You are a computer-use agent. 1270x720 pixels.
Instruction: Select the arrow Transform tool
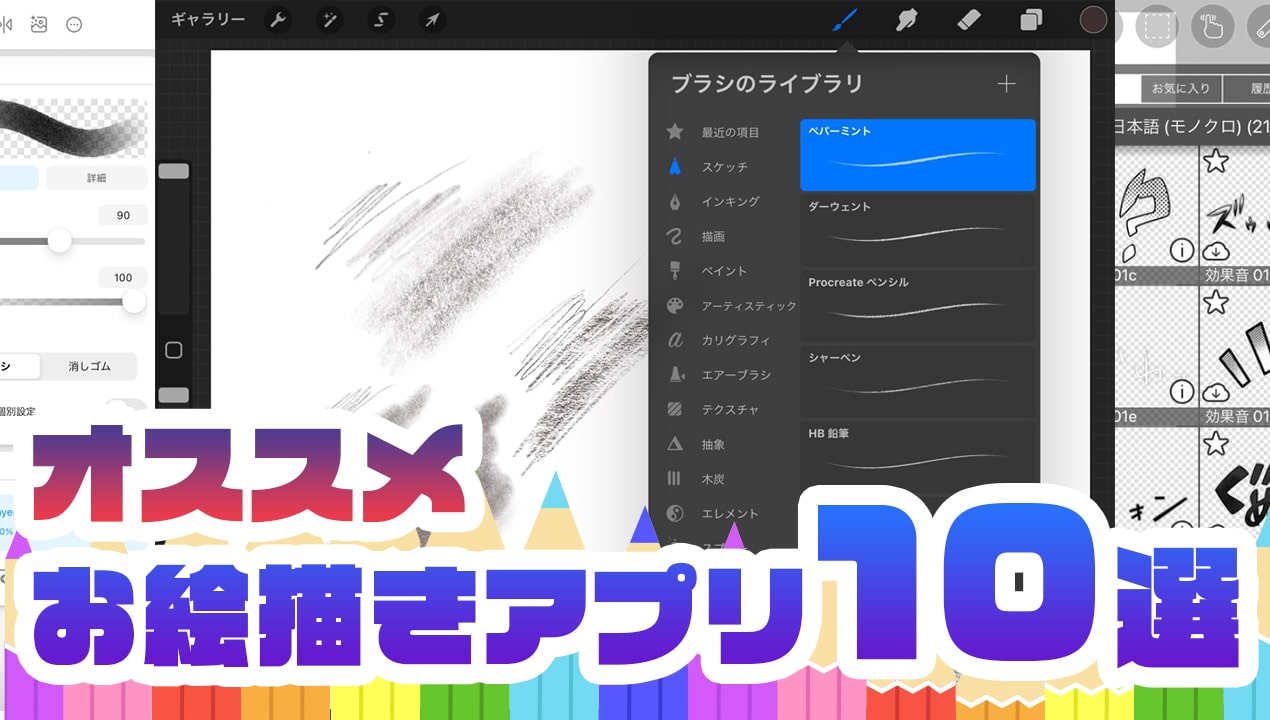pyautogui.click(x=432, y=19)
